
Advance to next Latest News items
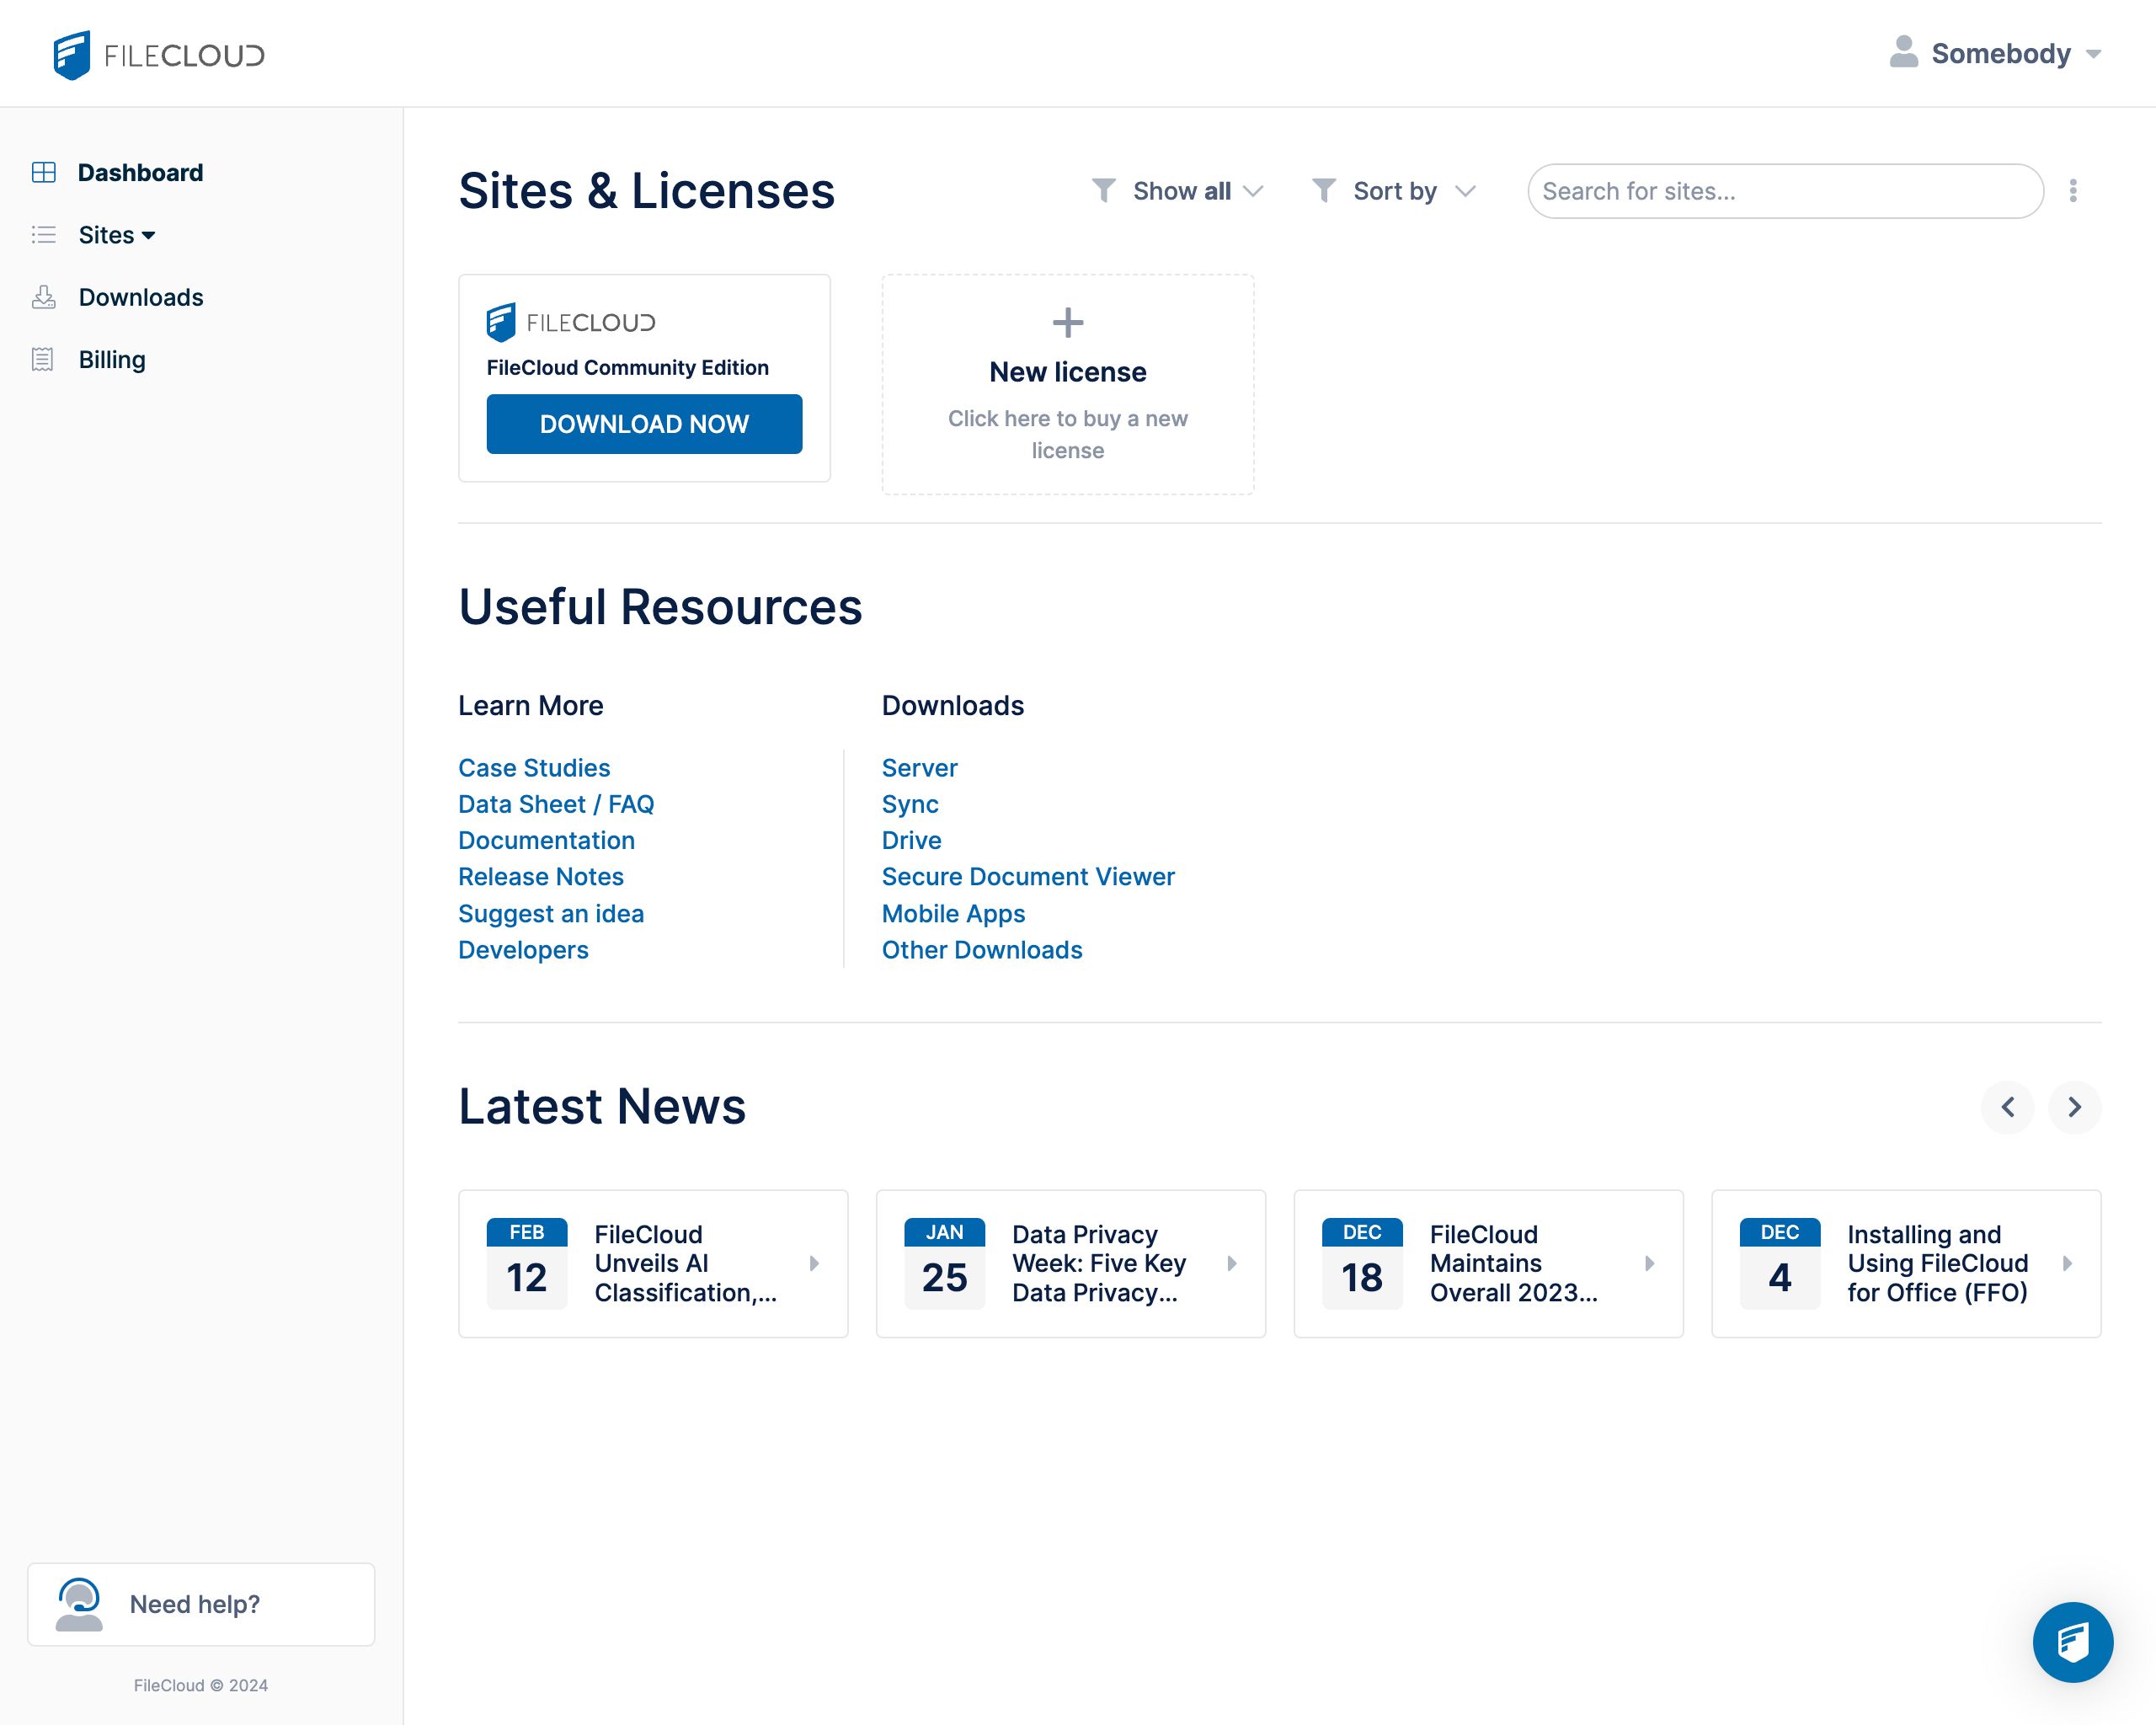(x=2074, y=1107)
